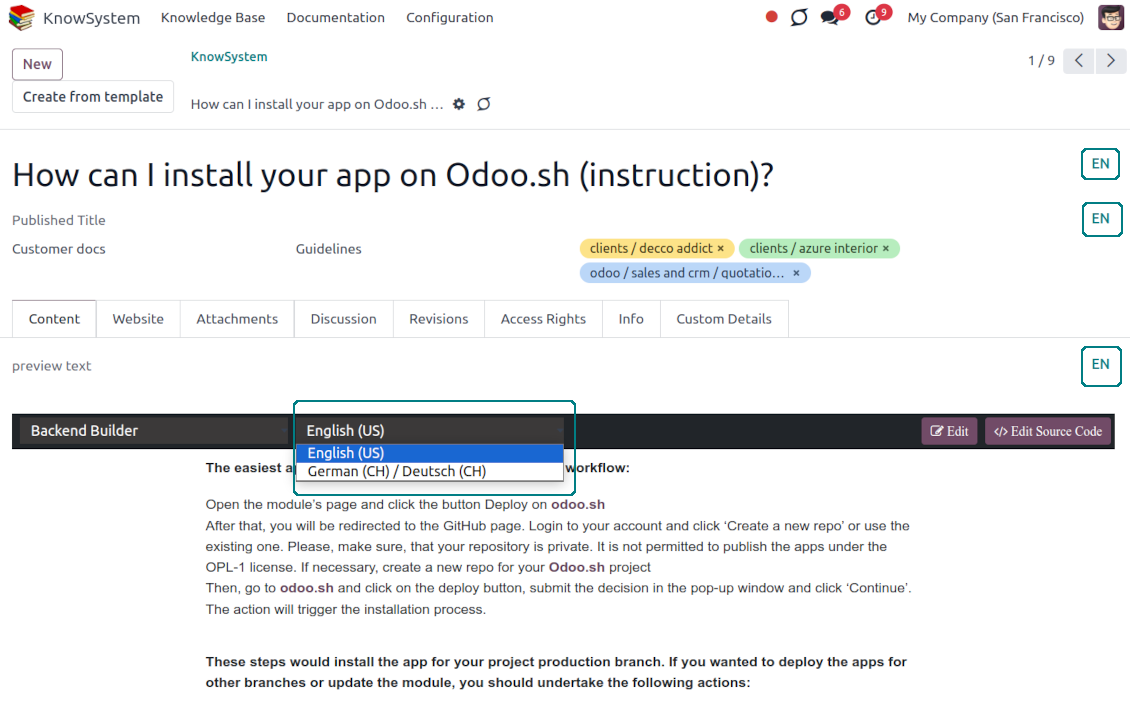Open user avatar menu
Screen dimensions: 1130x707
coord(1110,17)
